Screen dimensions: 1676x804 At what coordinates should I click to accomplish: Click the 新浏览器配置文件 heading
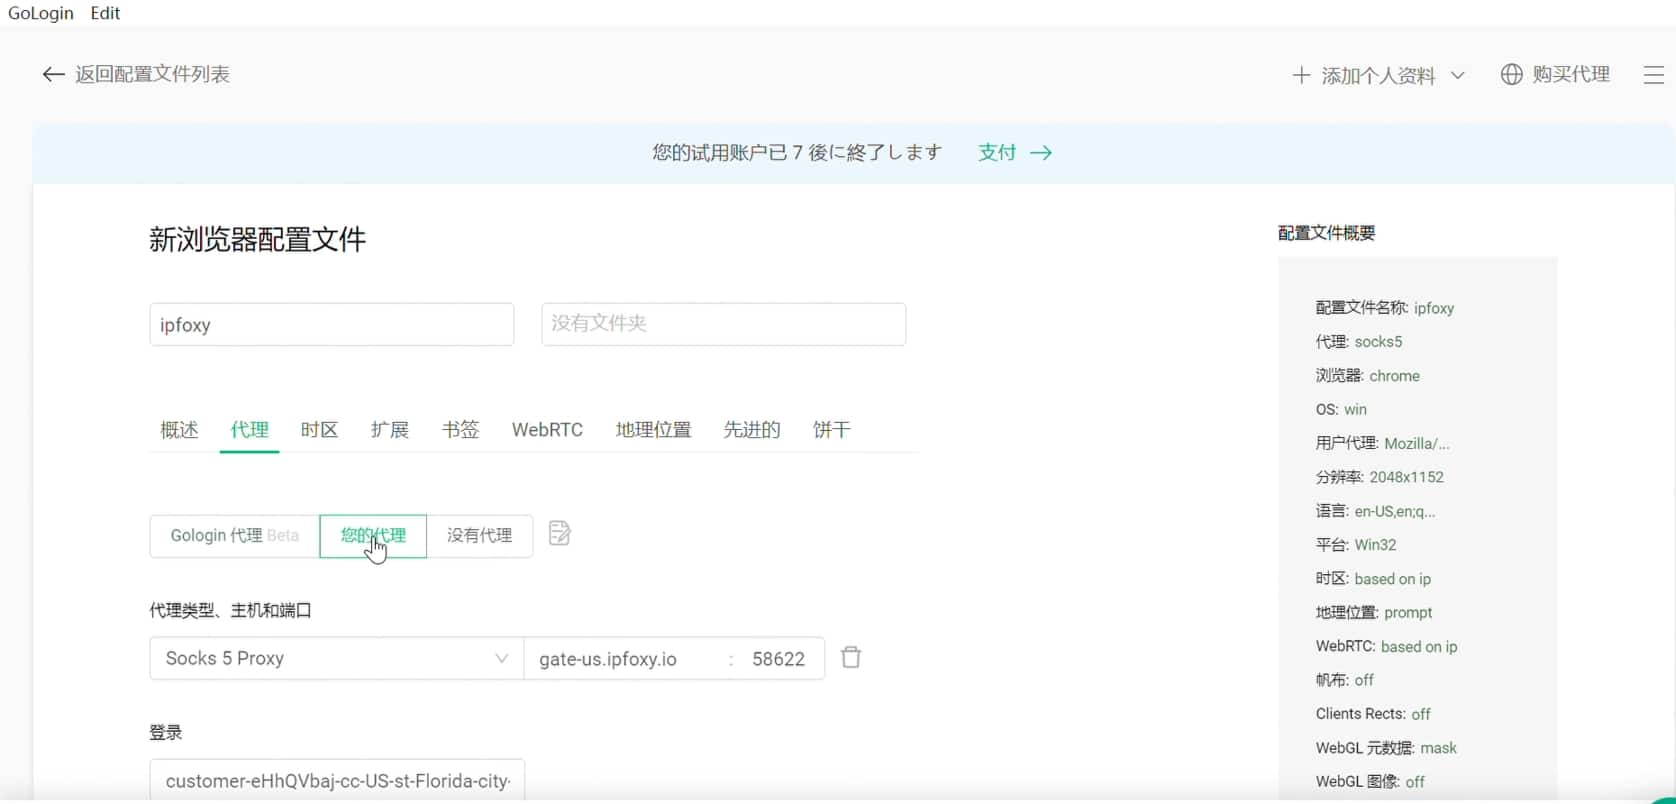point(258,240)
